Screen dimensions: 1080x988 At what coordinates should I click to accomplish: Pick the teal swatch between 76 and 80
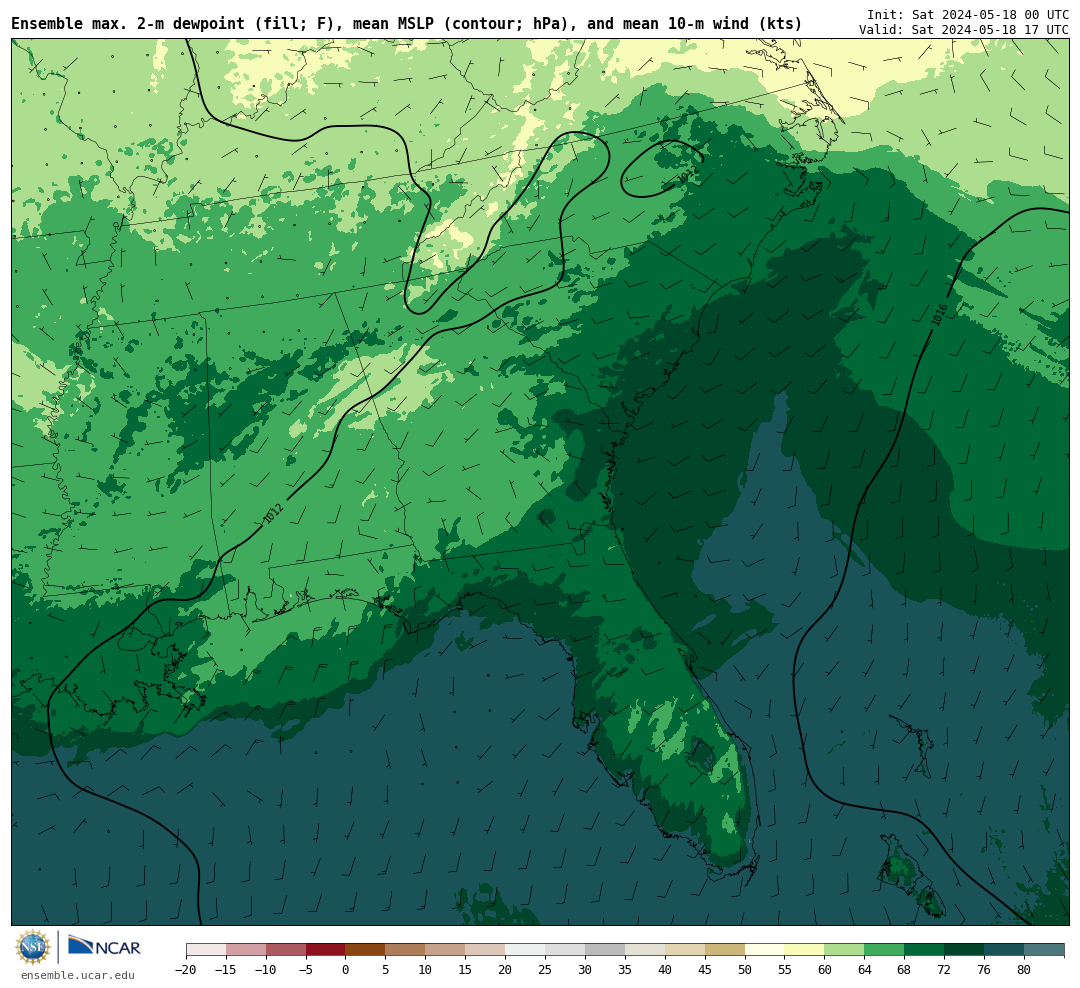1005,949
